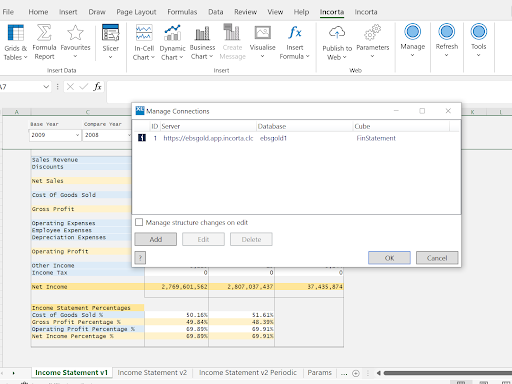
Task: Open the Income Statement v2 Periodic sheet
Action: 248,373
